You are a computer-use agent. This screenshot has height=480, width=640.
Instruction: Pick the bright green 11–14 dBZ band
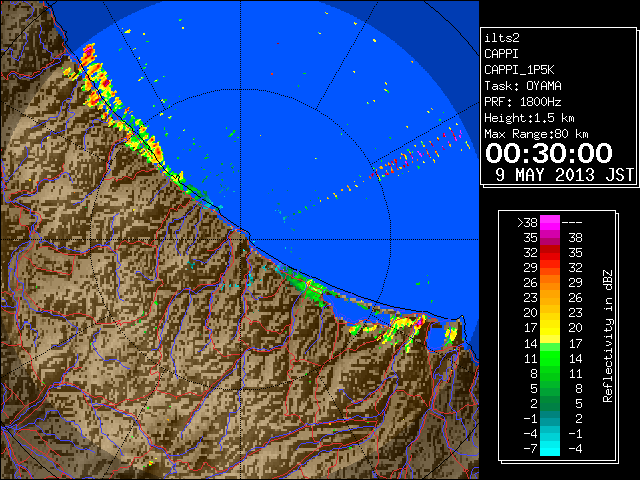(x=550, y=358)
